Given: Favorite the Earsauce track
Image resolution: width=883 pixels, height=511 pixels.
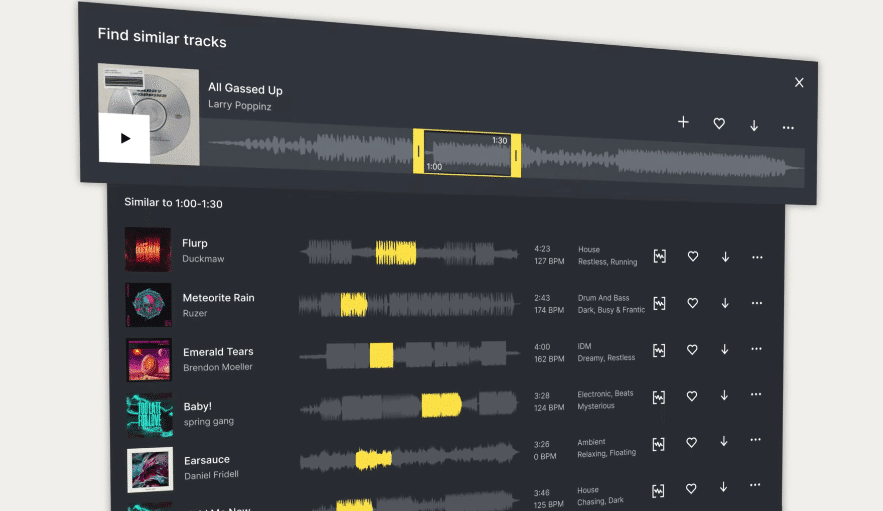Looking at the screenshot, I should pyautogui.click(x=691, y=443).
